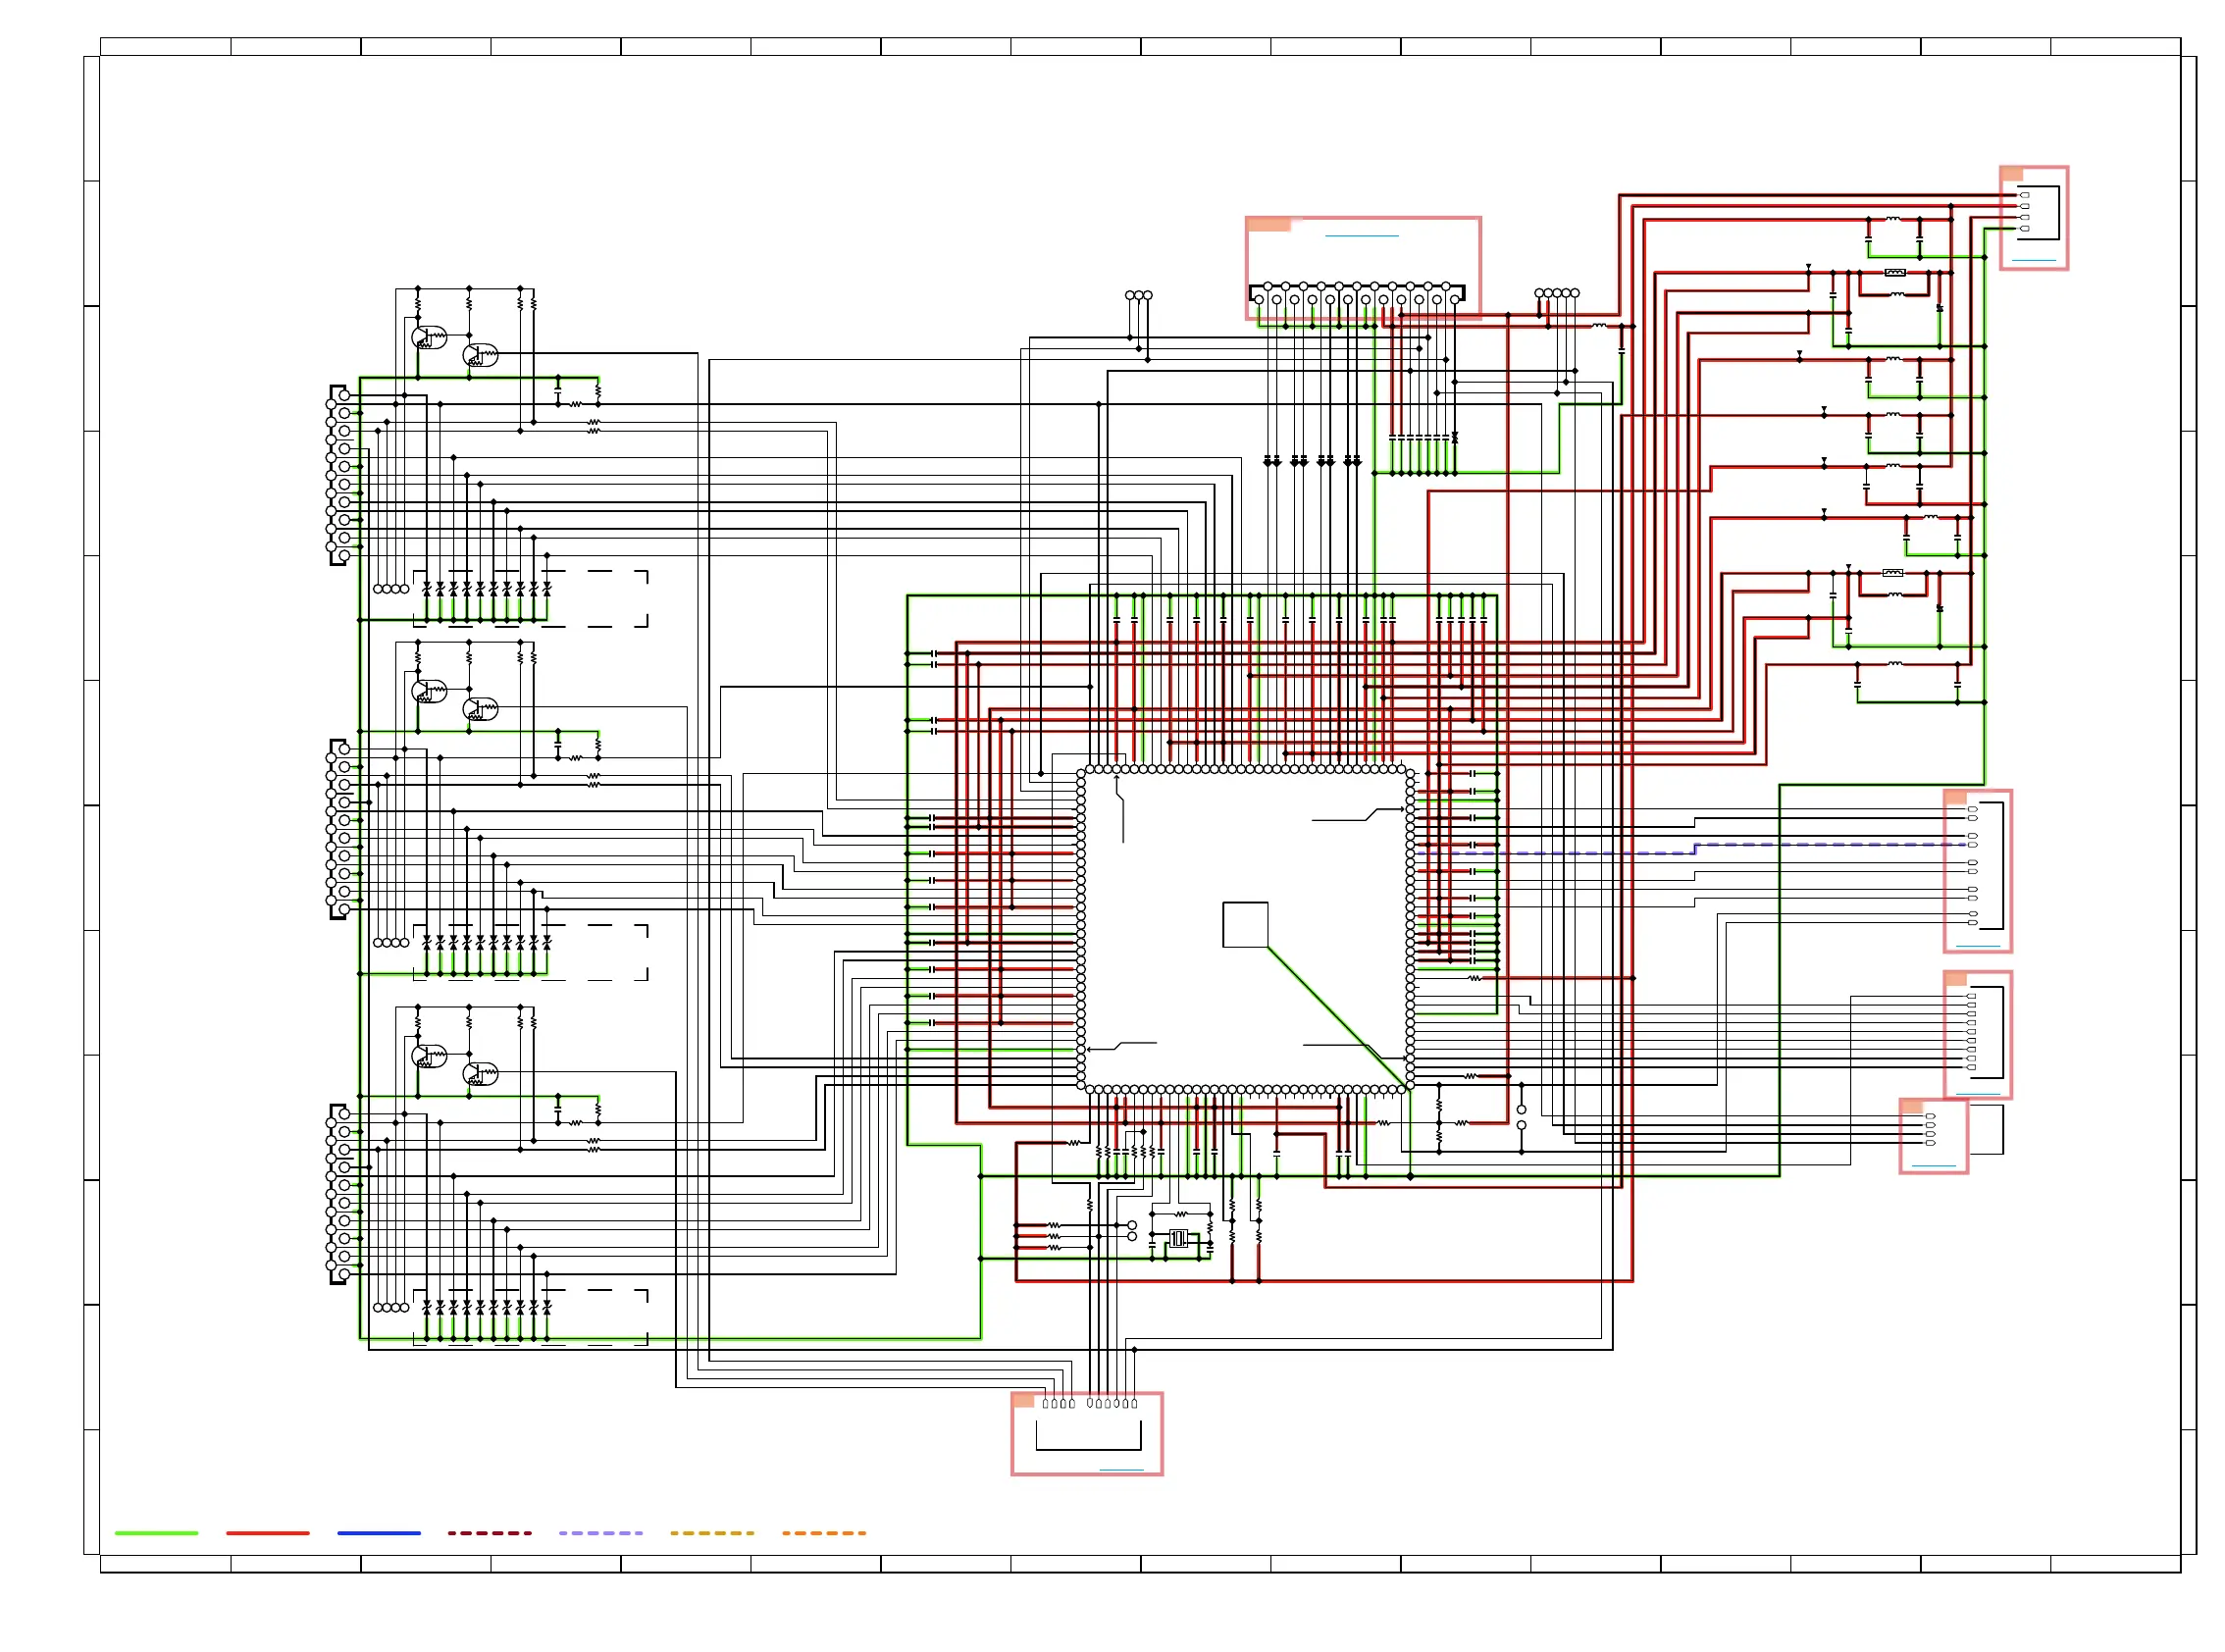The height and width of the screenshot is (1652, 2225).
Task: Click the green diagonal trace inside the chip
Action: click(1337, 1017)
